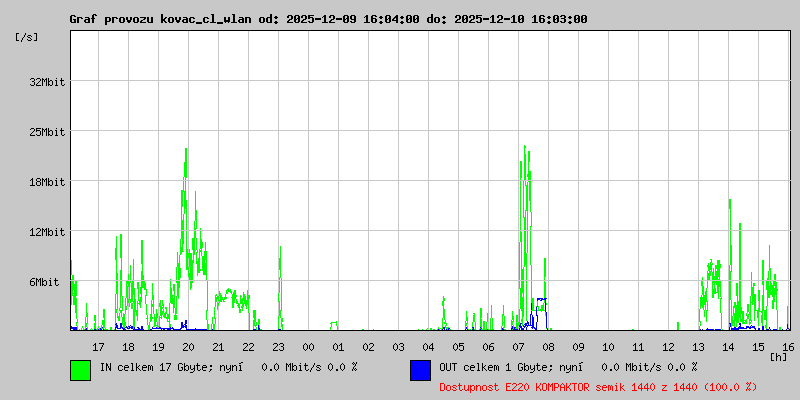Image resolution: width=800 pixels, height=400 pixels.
Task: Click the hour 20 x-axis label
Action: [x=188, y=346]
